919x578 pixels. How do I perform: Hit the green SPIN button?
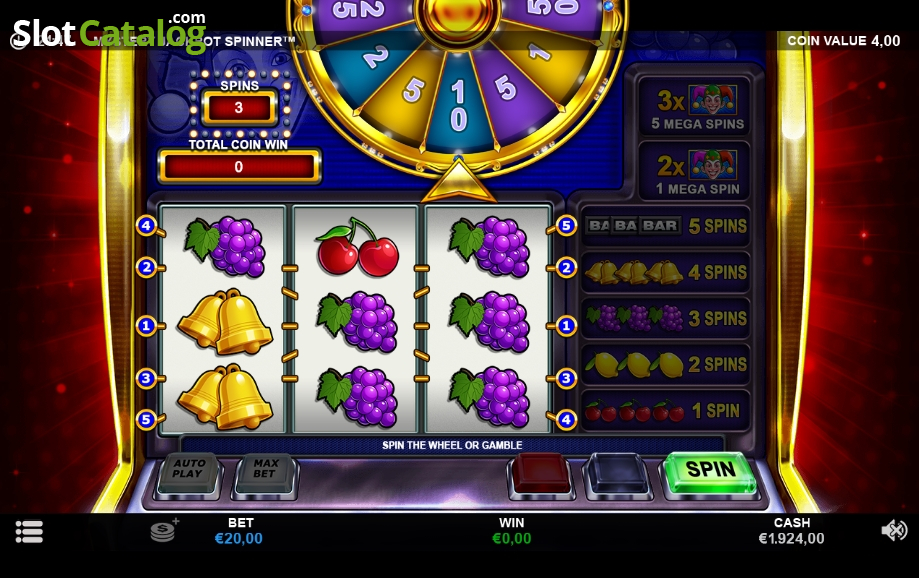click(x=710, y=471)
